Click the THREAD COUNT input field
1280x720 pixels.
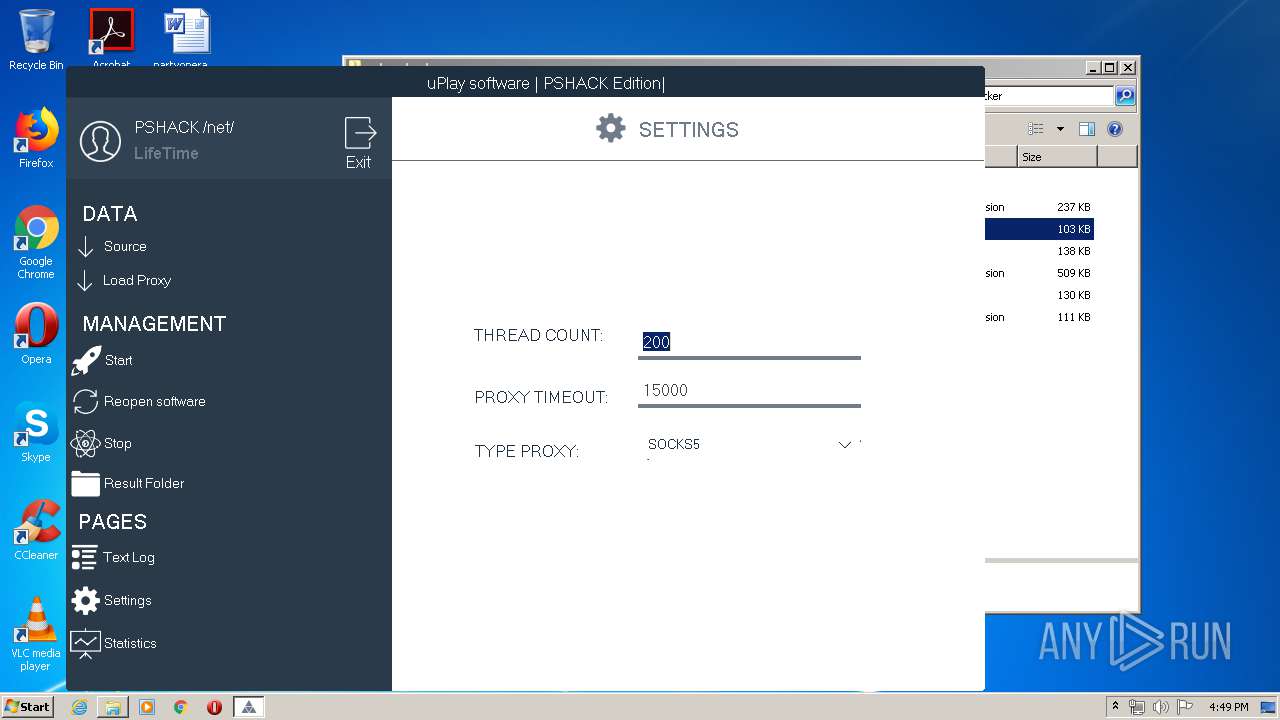click(x=749, y=342)
